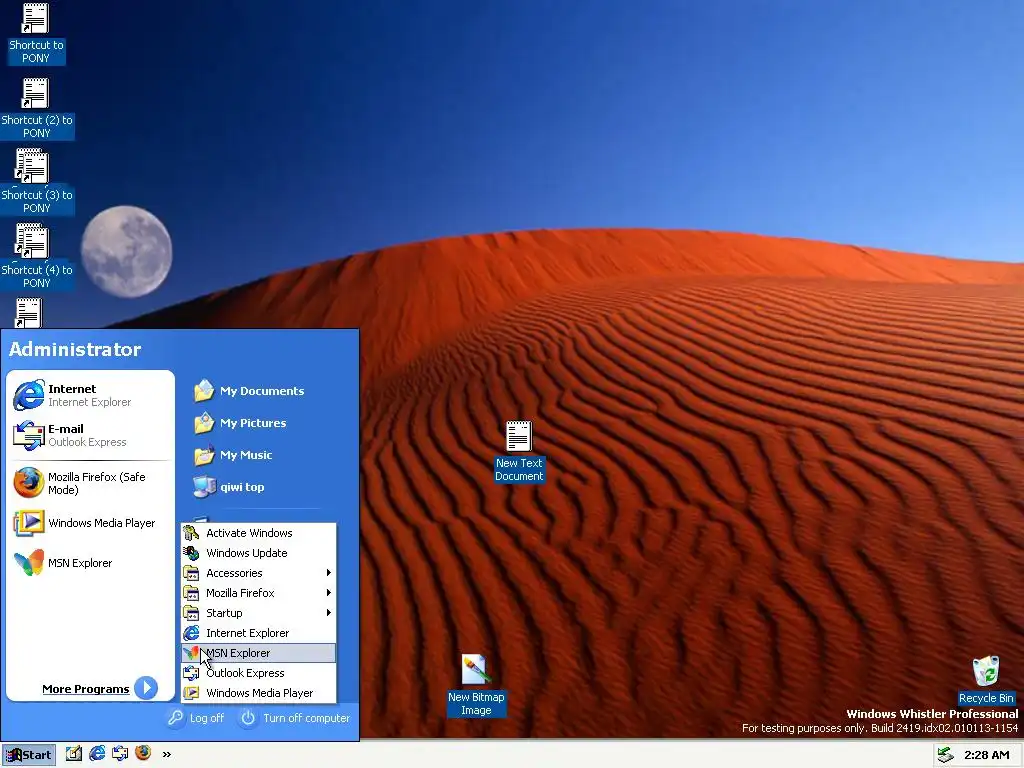Open the Shortcut to PONY desktop icon

coord(35,34)
